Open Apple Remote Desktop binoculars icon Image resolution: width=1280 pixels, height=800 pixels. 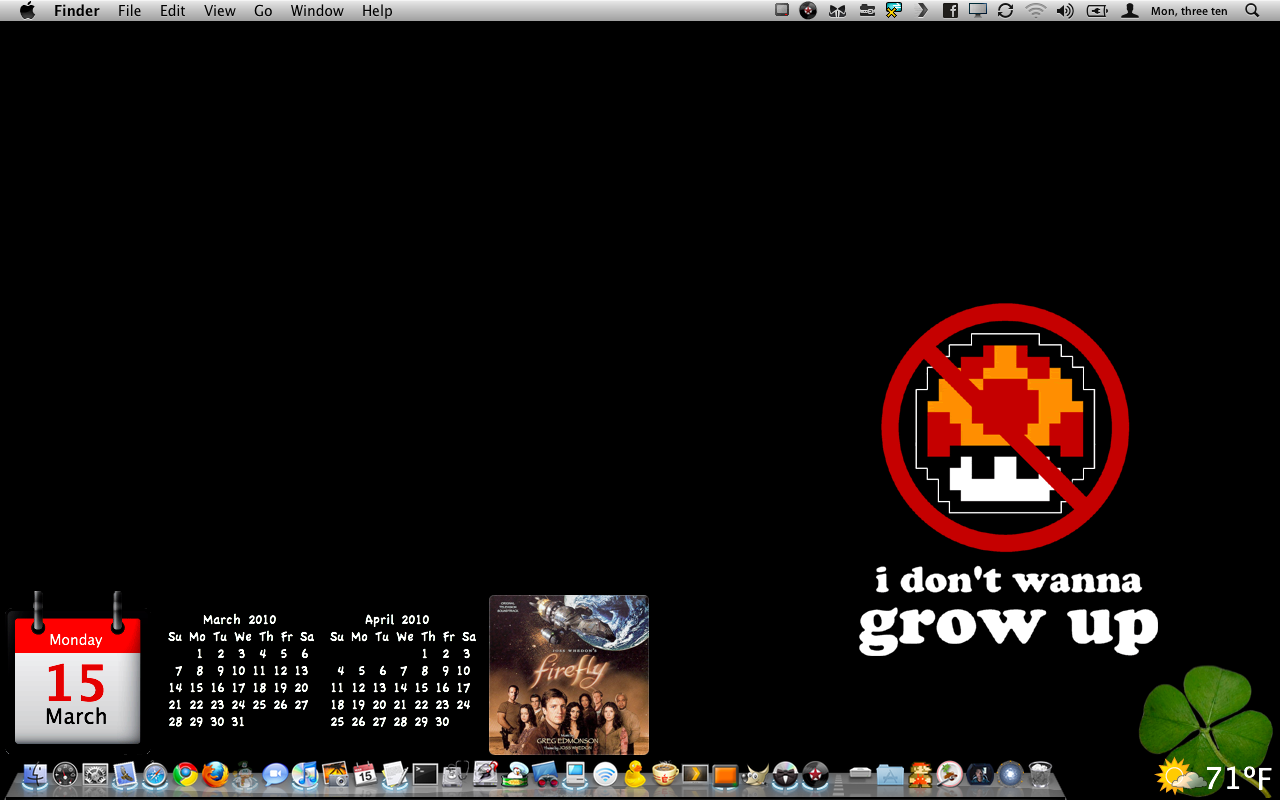(x=545, y=774)
